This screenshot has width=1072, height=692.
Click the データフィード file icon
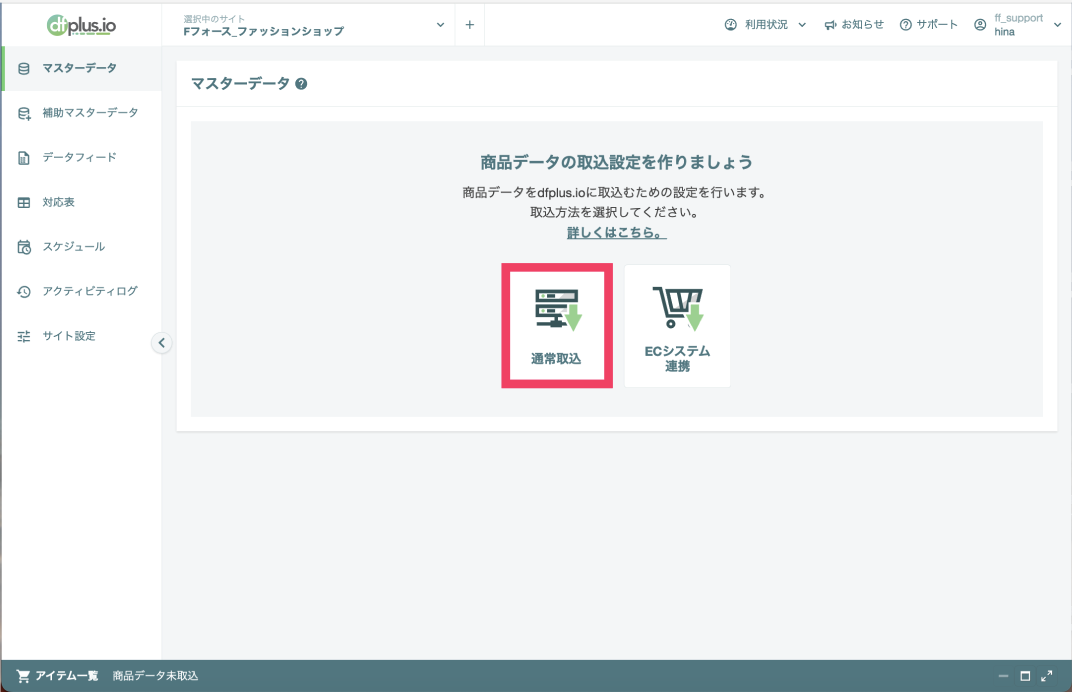(24, 158)
